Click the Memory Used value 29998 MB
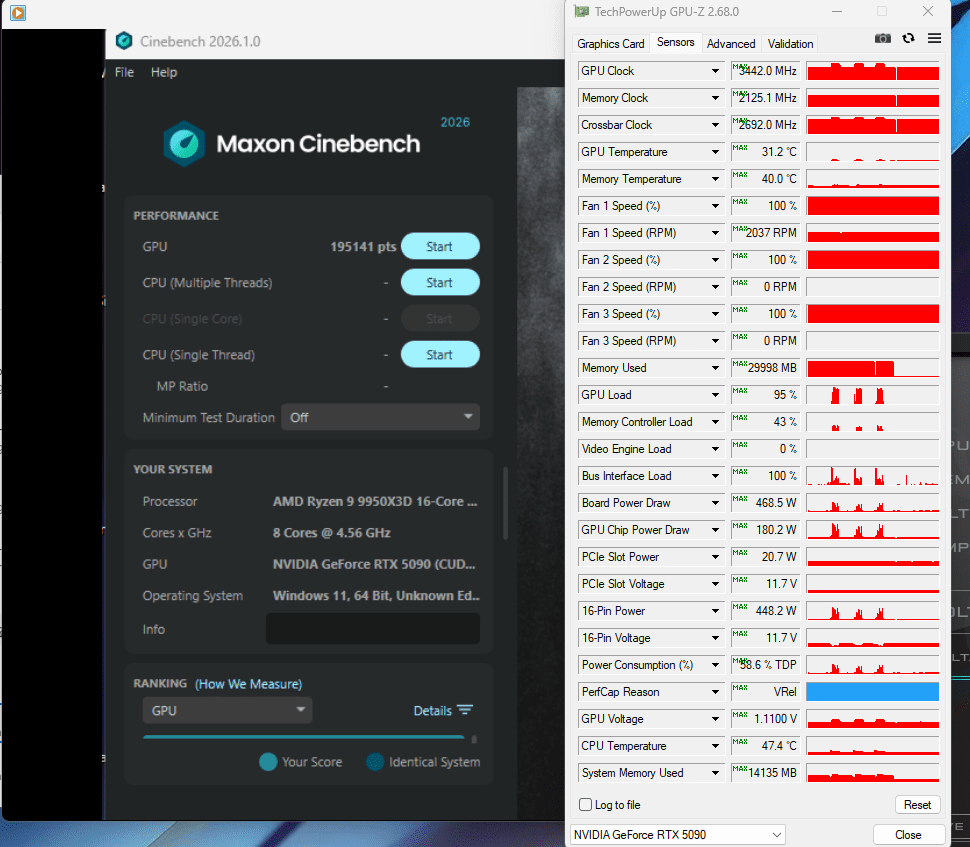This screenshot has width=970, height=847. (772, 368)
